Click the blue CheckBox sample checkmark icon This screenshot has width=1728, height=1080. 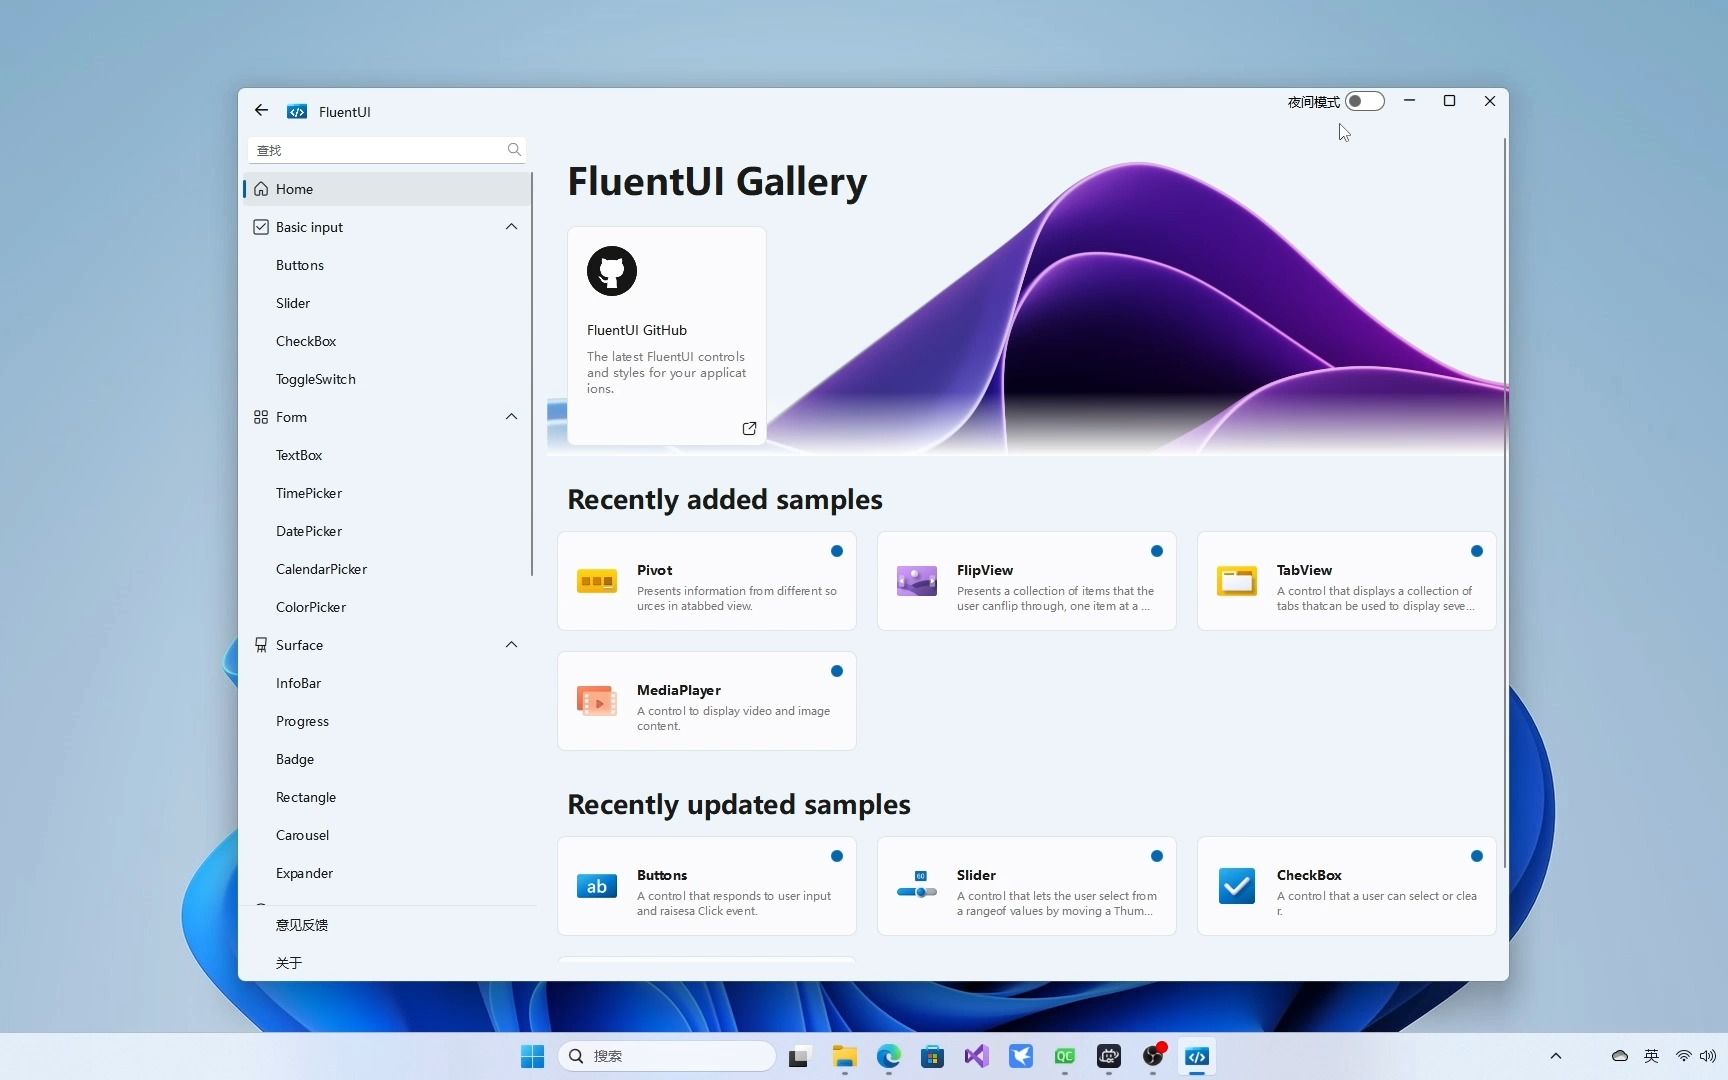(x=1236, y=886)
